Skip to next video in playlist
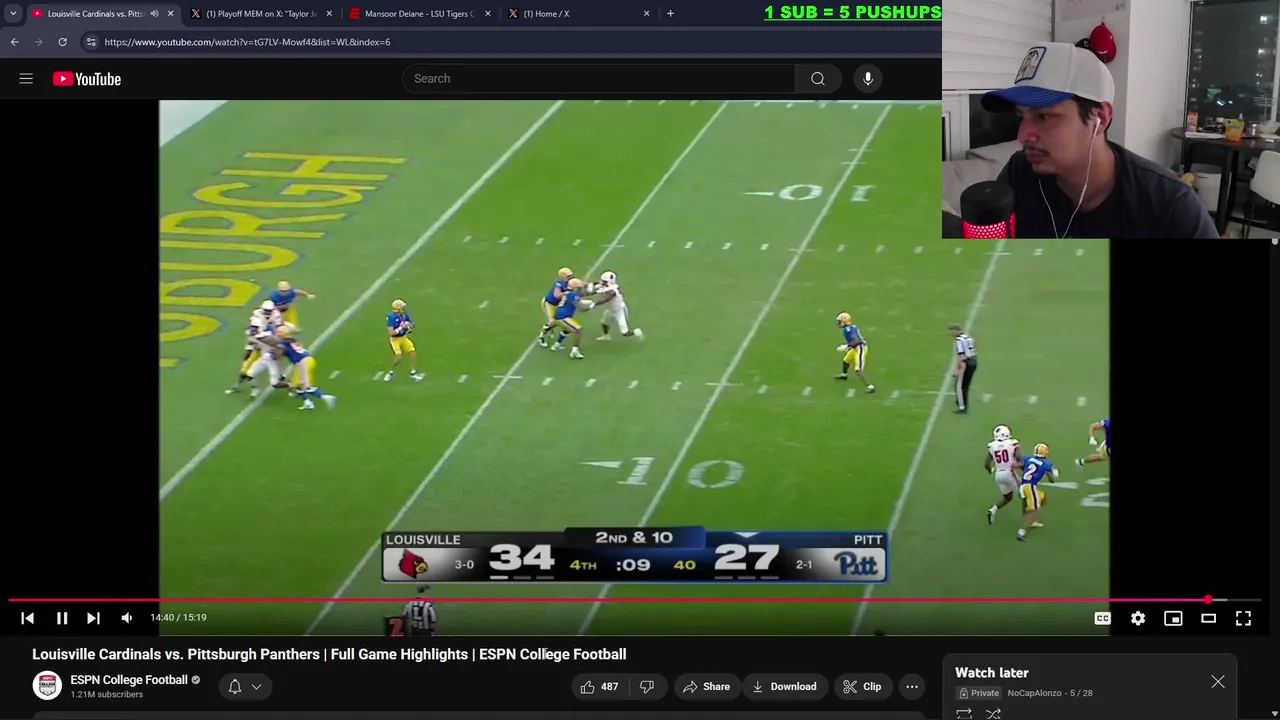This screenshot has height=720, width=1280. click(93, 618)
